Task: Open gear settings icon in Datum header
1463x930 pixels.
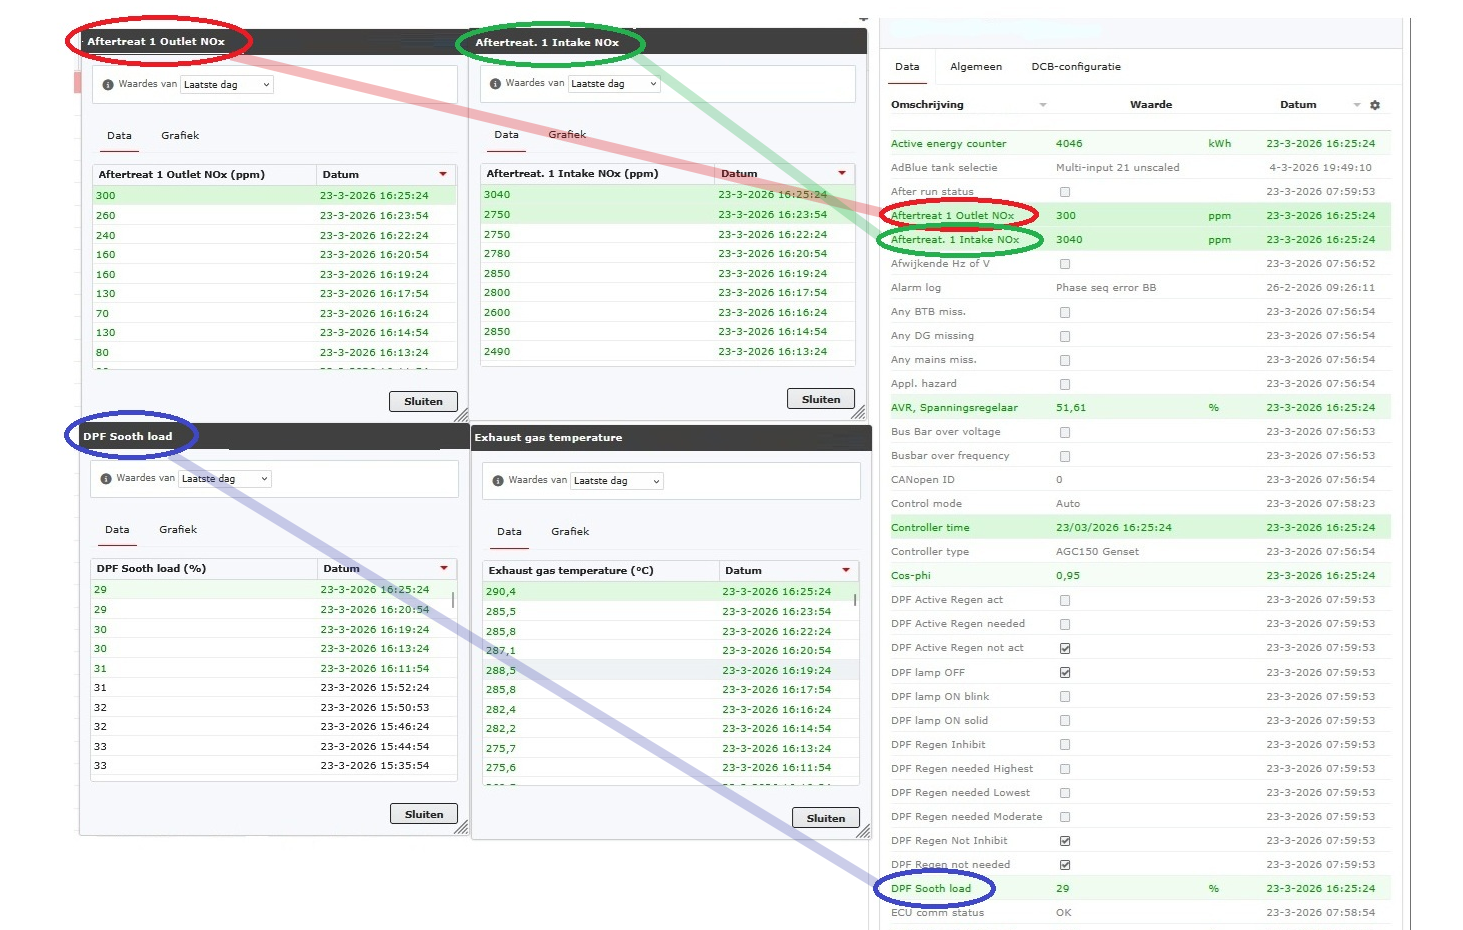Action: [1375, 105]
